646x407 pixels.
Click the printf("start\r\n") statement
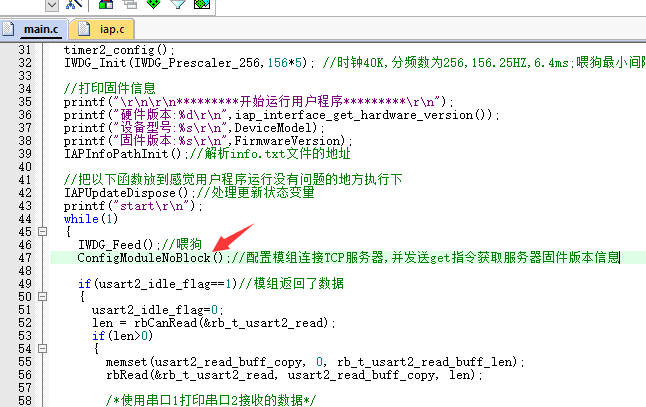(133, 206)
